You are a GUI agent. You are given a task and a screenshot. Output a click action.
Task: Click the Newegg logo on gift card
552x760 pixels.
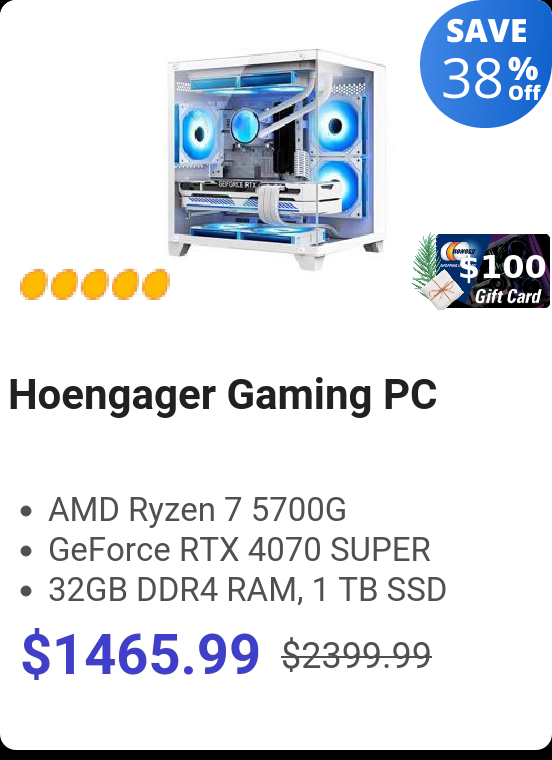[x=458, y=252]
